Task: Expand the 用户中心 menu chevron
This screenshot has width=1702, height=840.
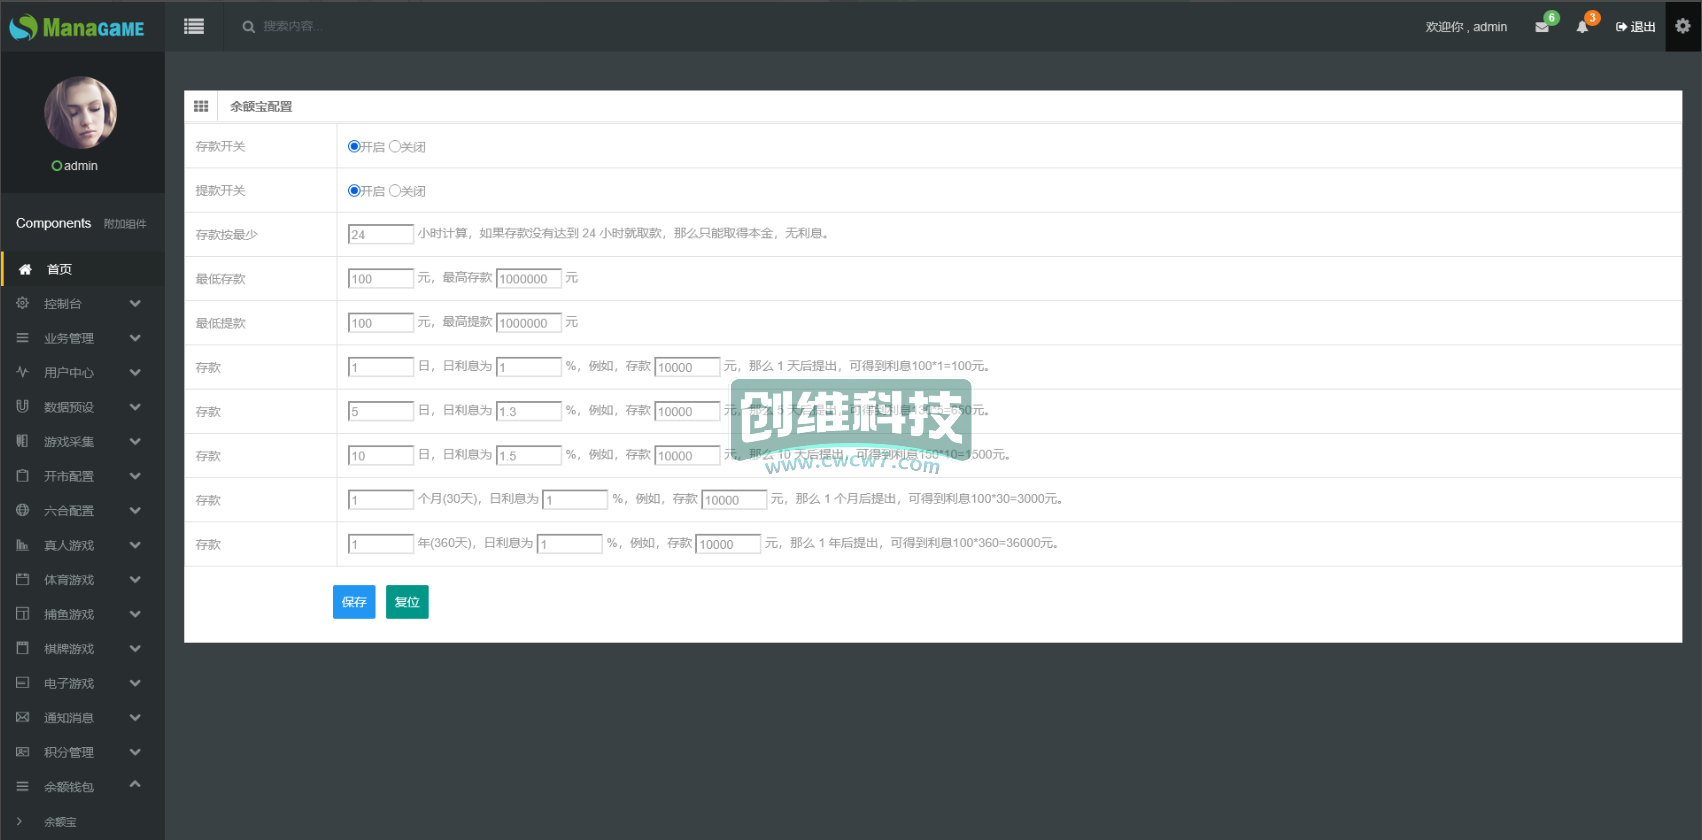Action: point(135,372)
